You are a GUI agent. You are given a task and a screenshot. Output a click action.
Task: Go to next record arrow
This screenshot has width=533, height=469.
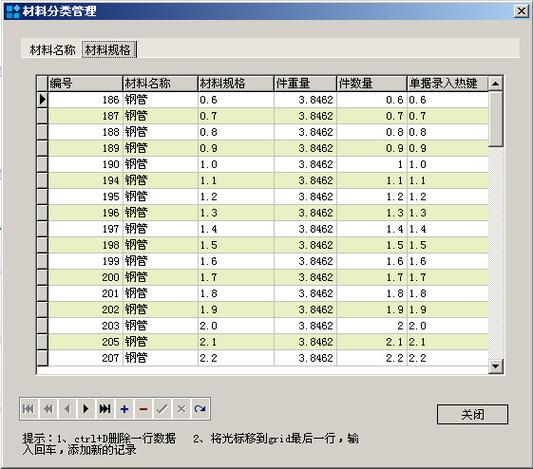tap(86, 409)
